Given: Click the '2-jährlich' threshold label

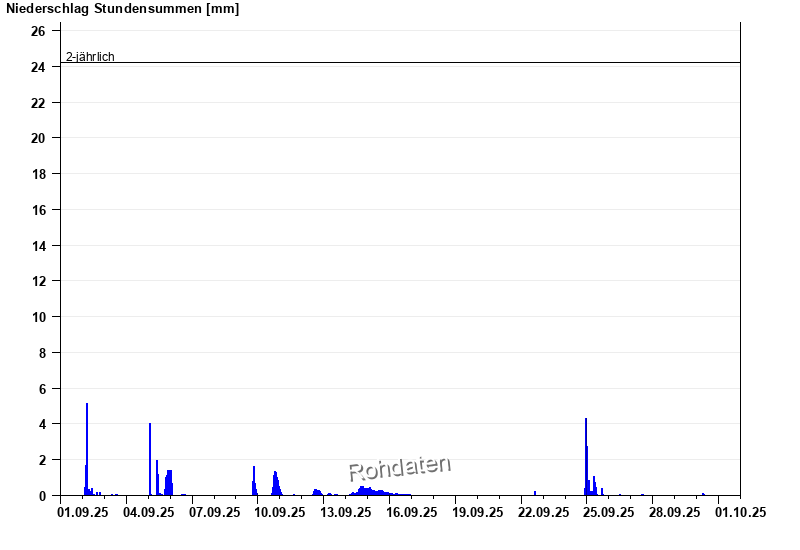Looking at the screenshot, I should 90,57.
